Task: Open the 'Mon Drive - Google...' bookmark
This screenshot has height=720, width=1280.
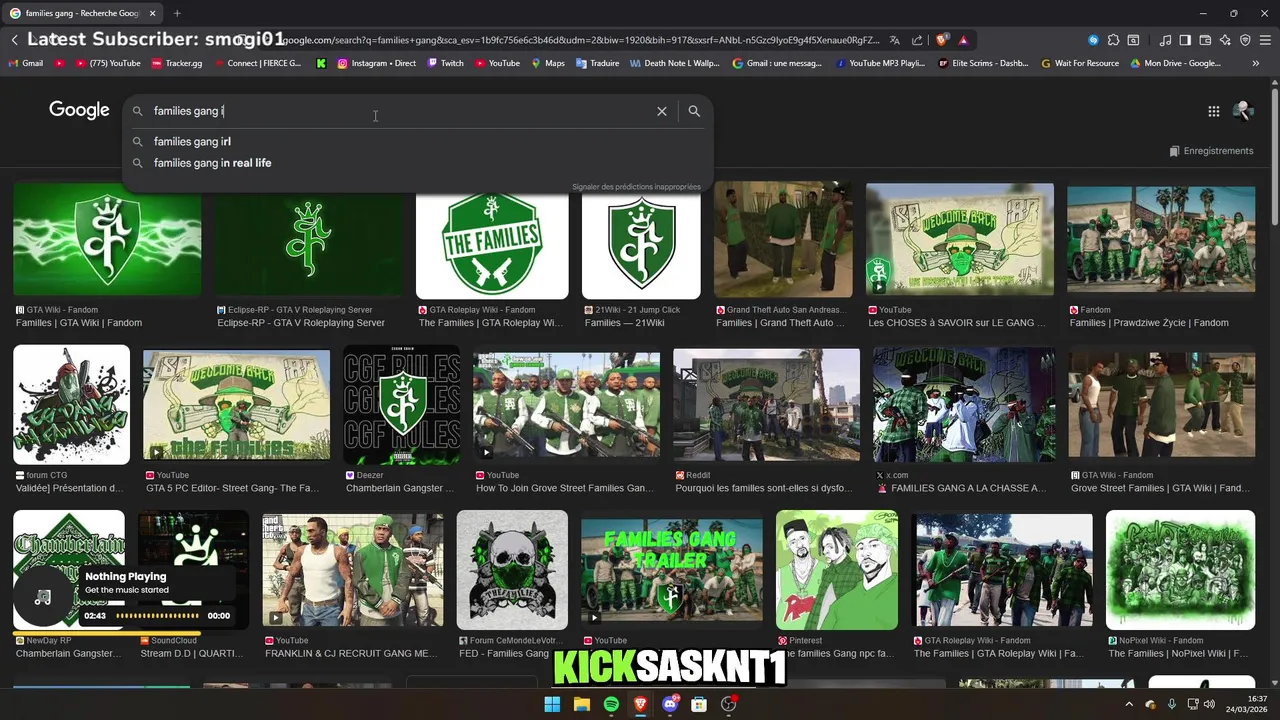Action: point(1175,63)
